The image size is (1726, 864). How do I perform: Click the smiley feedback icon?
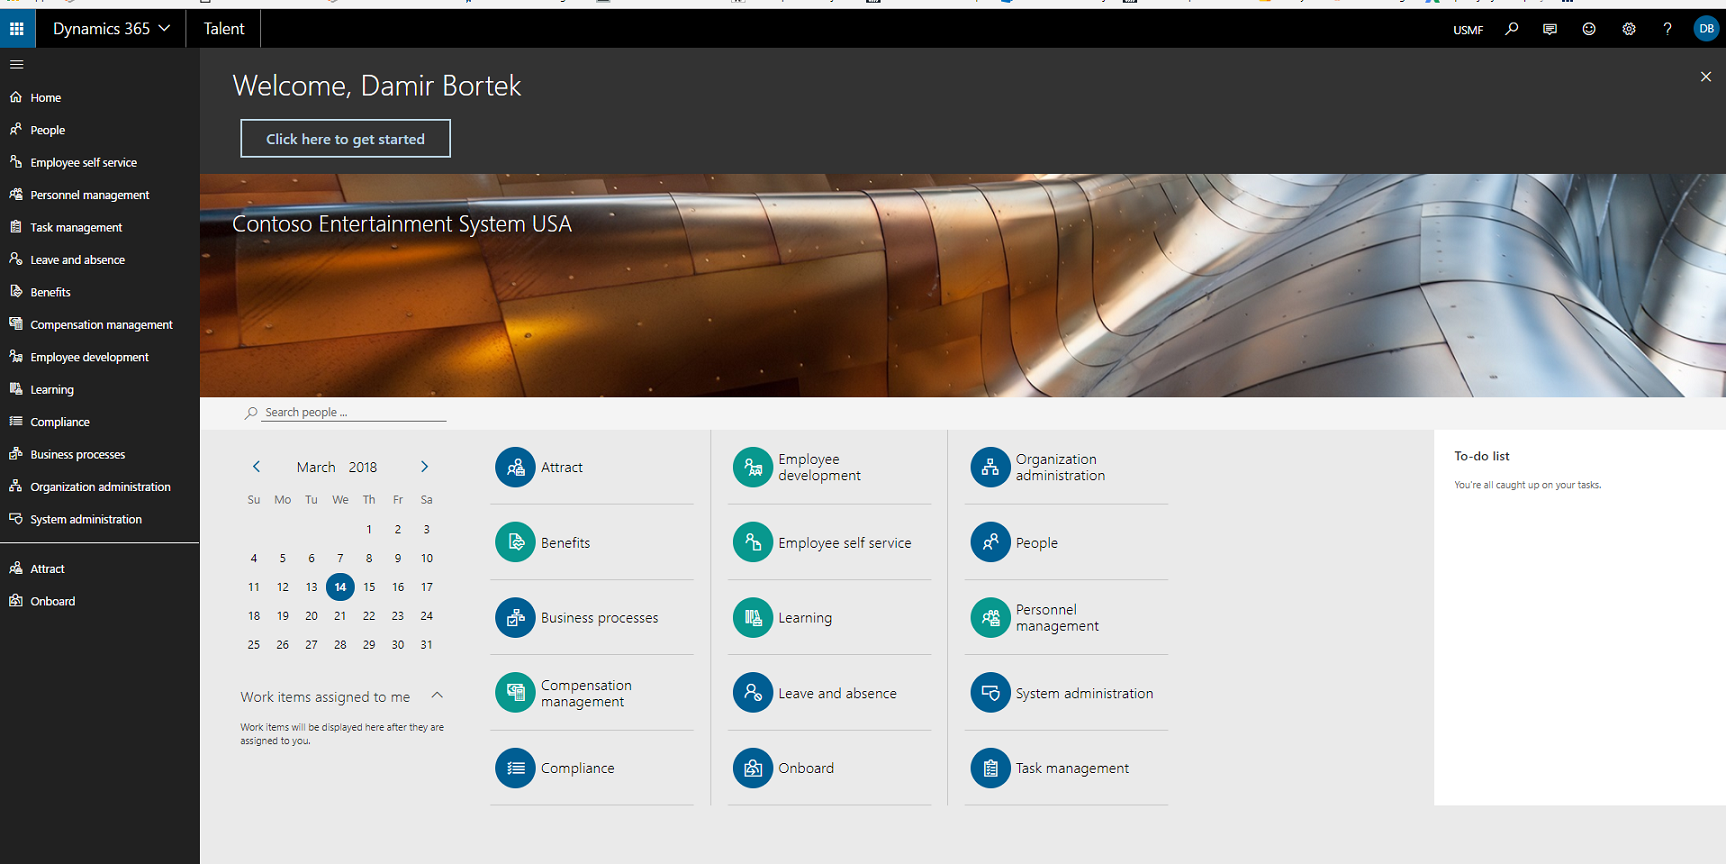point(1589,29)
